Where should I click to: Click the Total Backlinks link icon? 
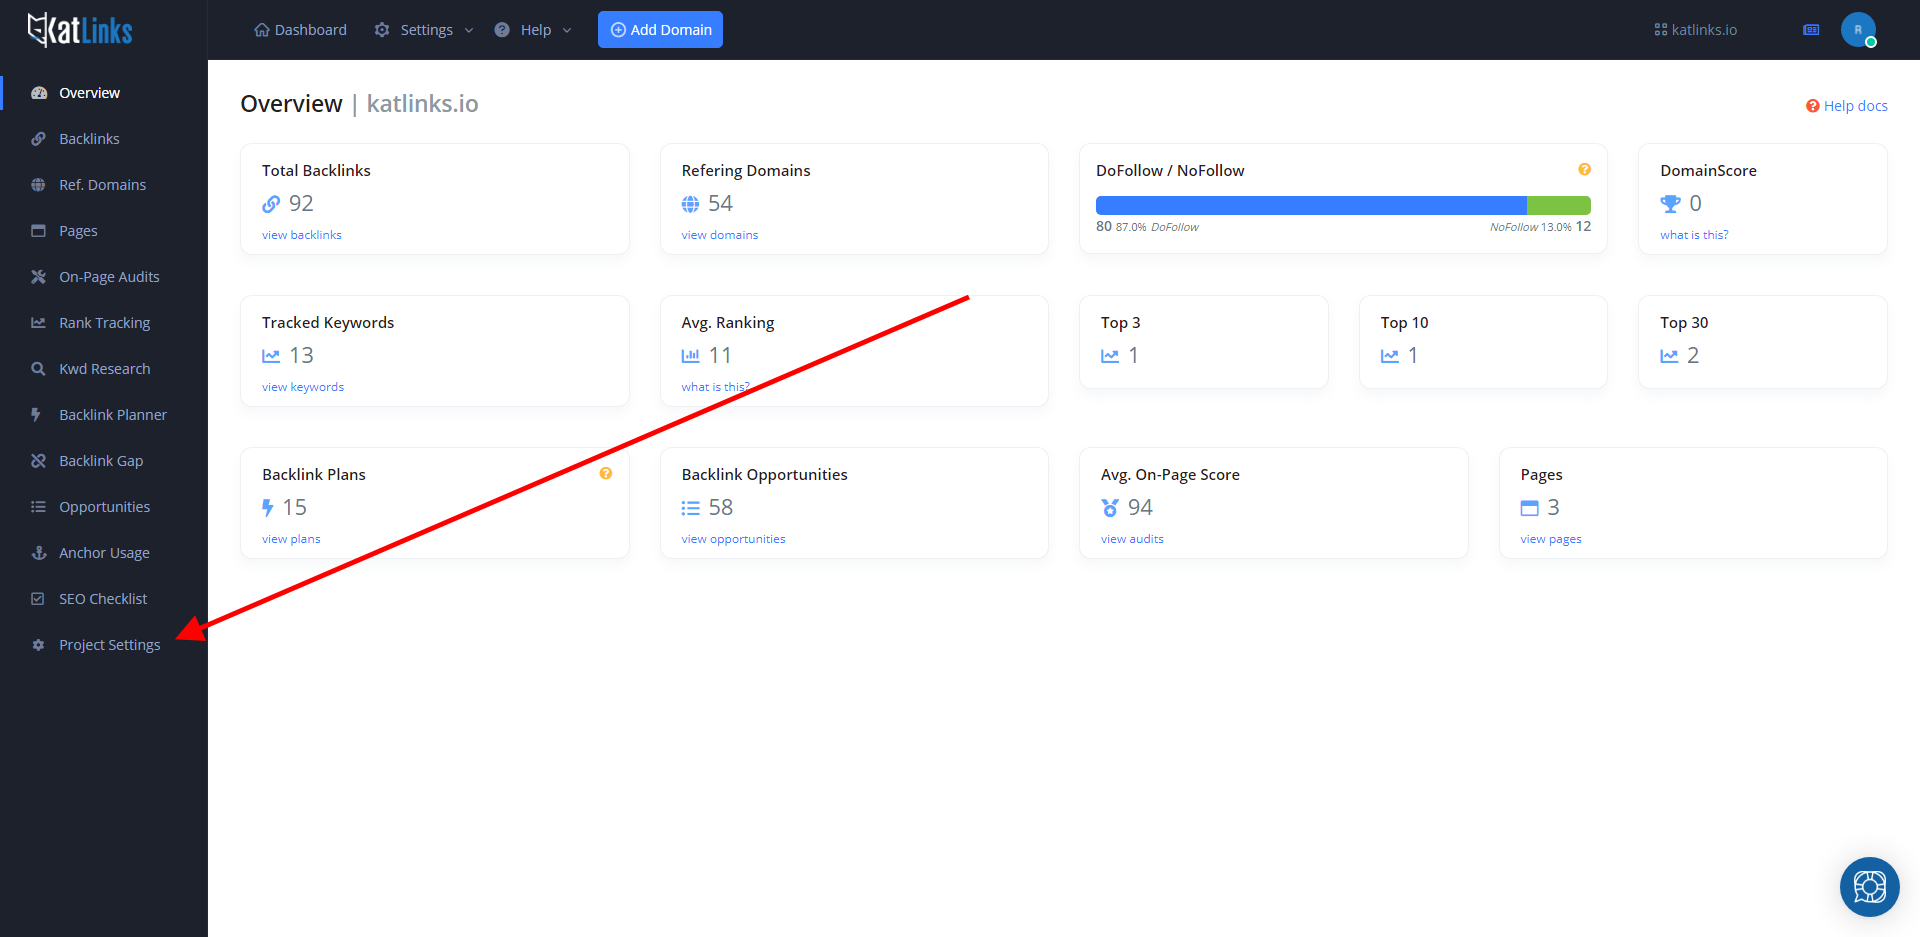[271, 204]
